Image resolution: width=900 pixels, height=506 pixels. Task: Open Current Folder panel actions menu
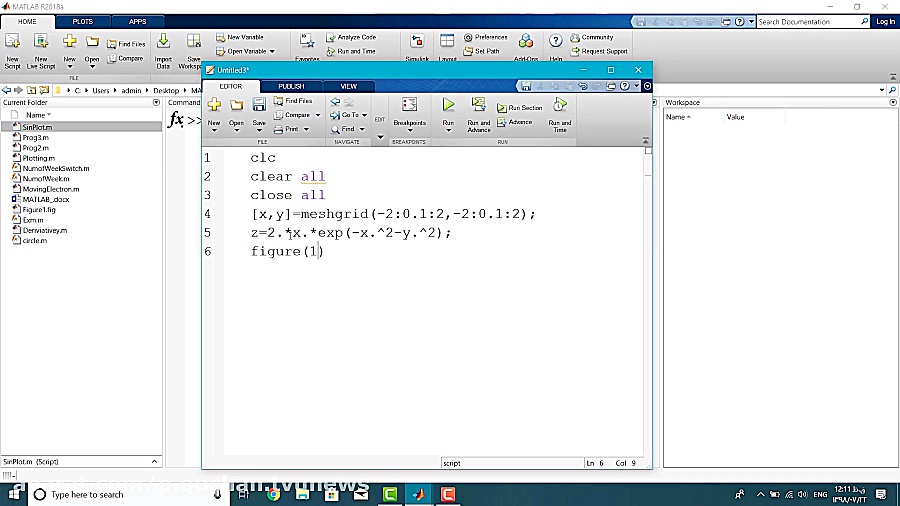(156, 103)
